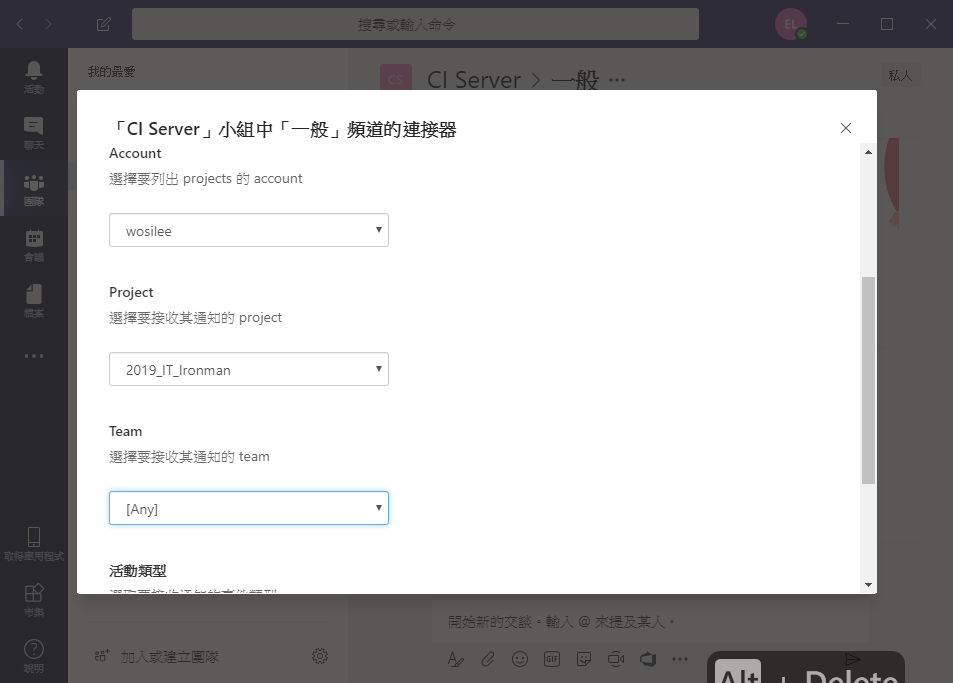The width and height of the screenshot is (953, 683).
Task: Open the Calendar meetings icon
Action: tap(33, 245)
